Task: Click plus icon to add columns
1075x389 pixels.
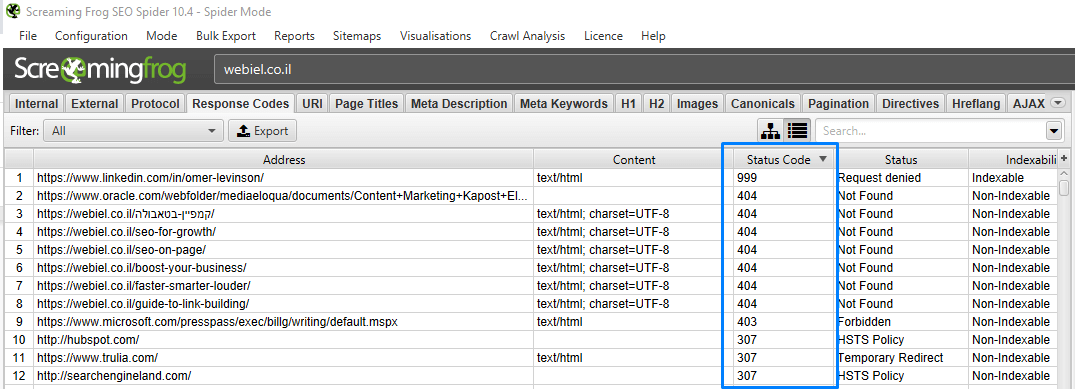Action: 1064,158
